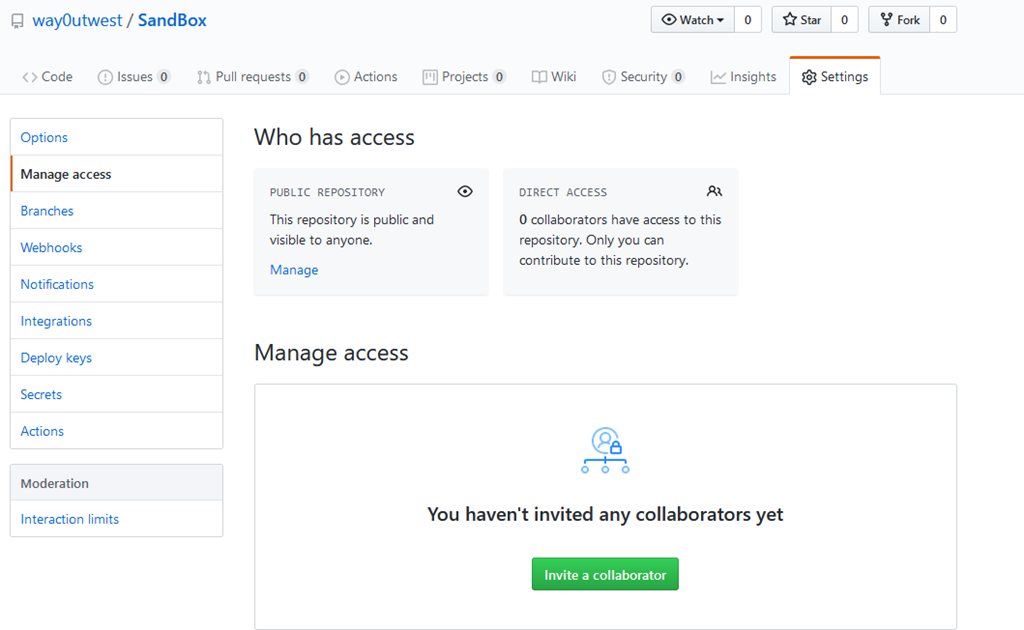This screenshot has height=630, width=1024.
Task: Open the Actions tab in repo navigation
Action: point(366,77)
